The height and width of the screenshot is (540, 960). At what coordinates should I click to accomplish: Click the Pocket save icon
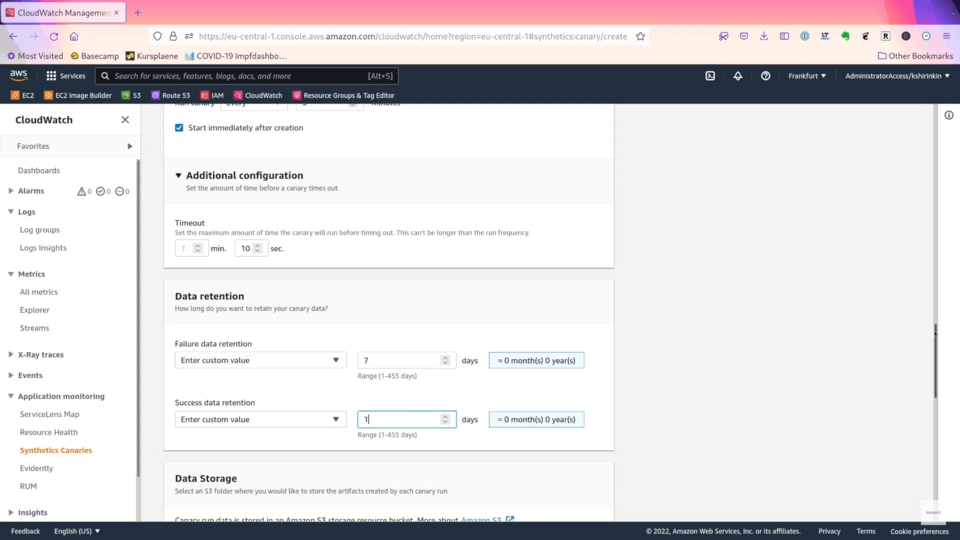pyautogui.click(x=744, y=36)
